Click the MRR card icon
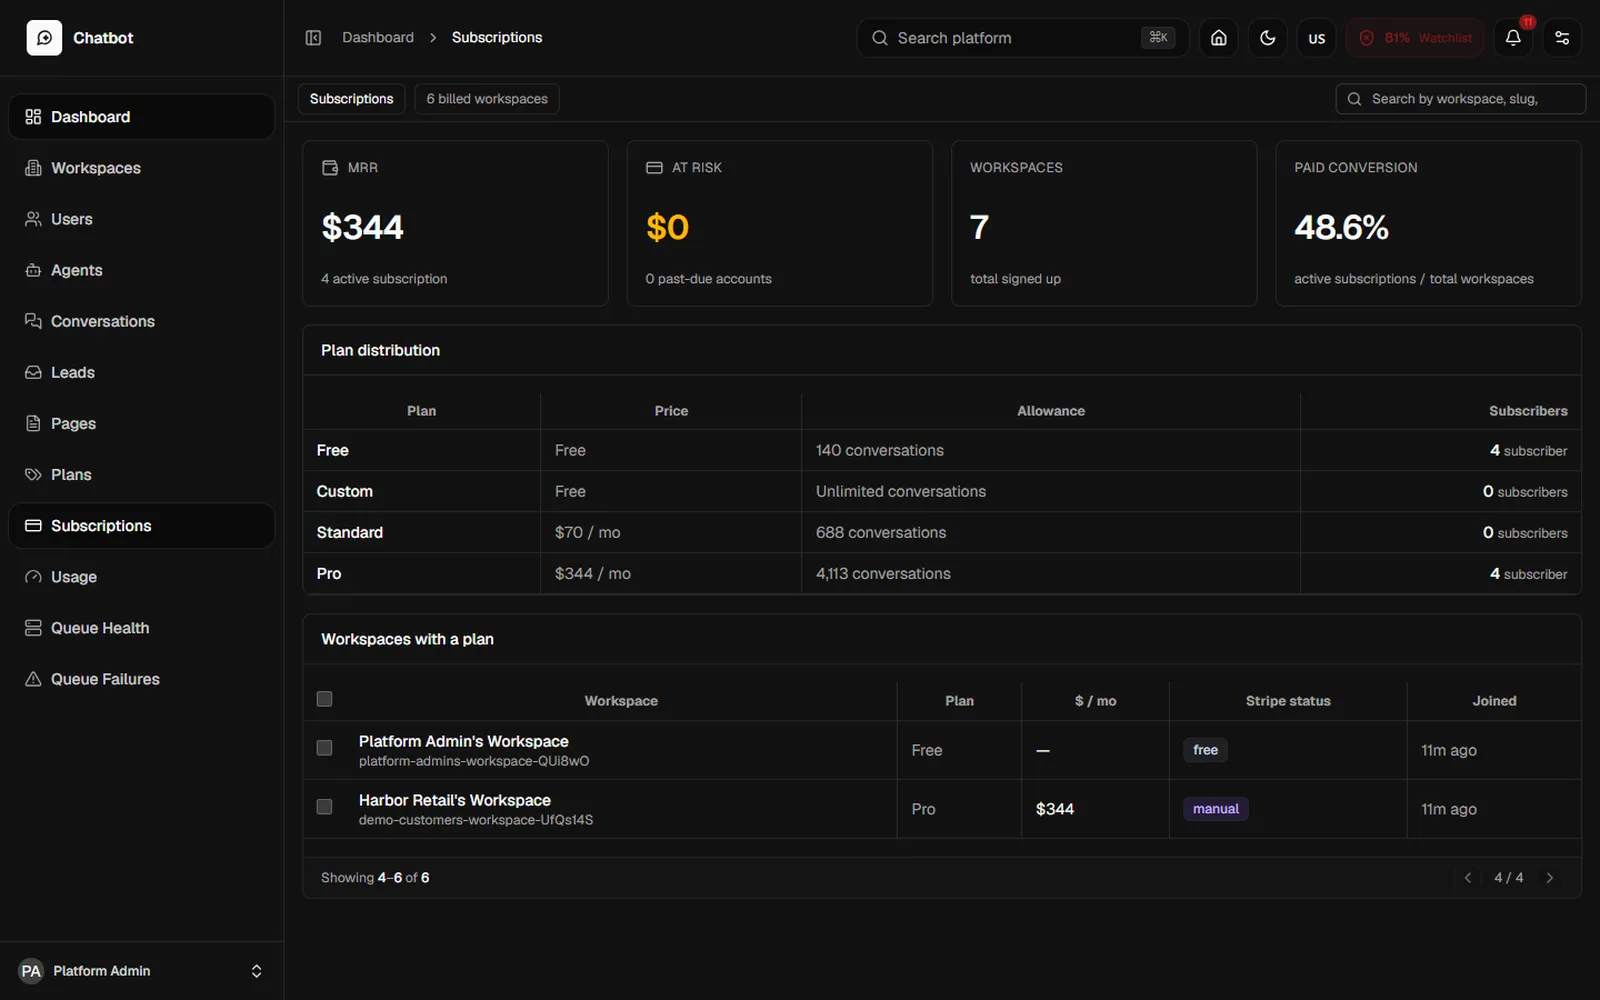This screenshot has width=1600, height=1000. pos(330,168)
